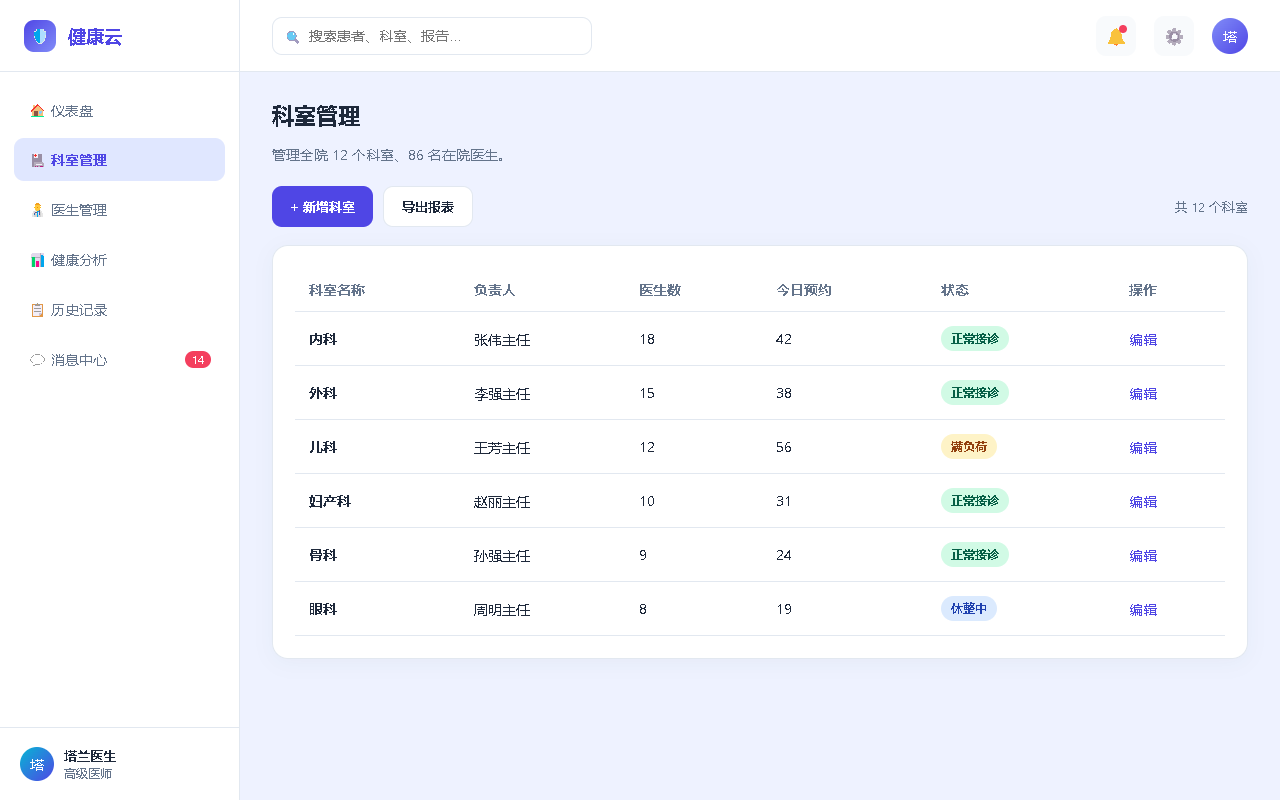Click the 满负荷 status badge for 儿科

click(969, 447)
